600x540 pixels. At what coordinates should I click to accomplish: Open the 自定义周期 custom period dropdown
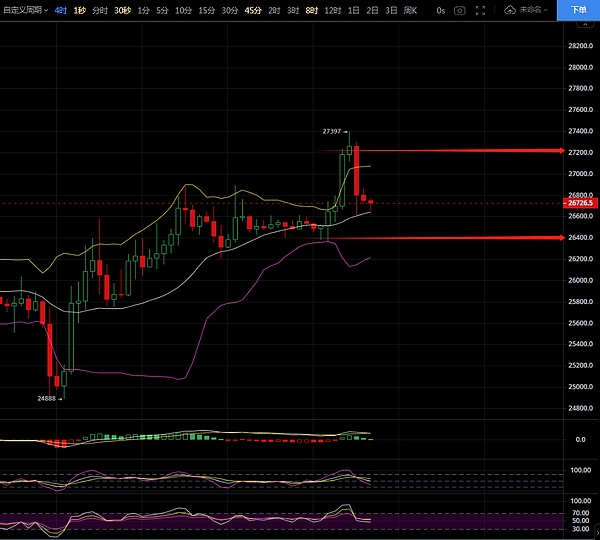tap(25, 9)
